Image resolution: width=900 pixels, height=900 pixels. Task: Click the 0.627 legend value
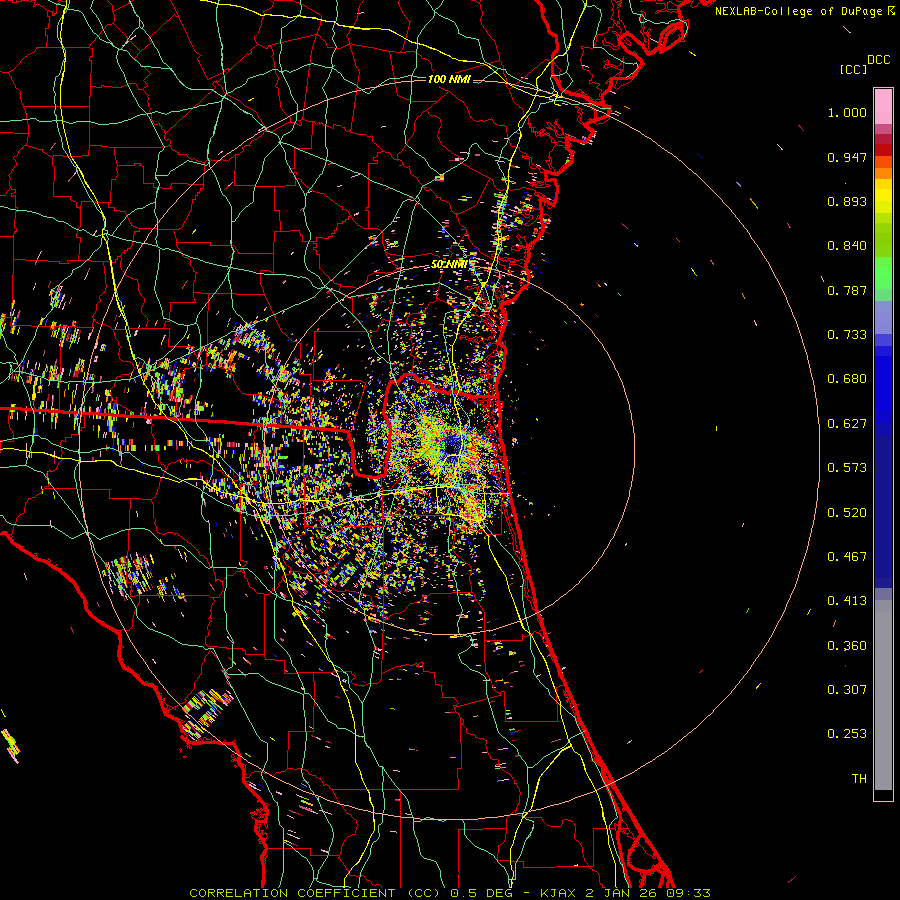[847, 424]
